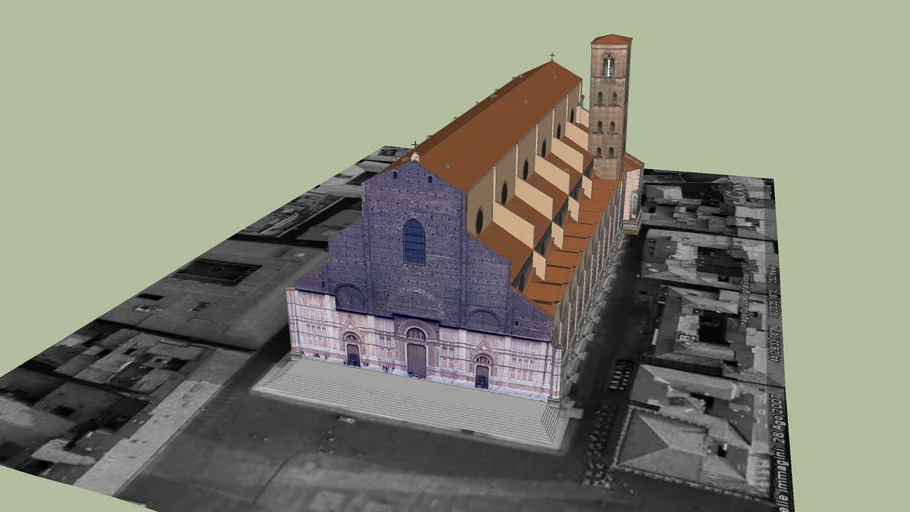
Task: Click the cross at the rear roof ridge
Action: tap(551, 56)
